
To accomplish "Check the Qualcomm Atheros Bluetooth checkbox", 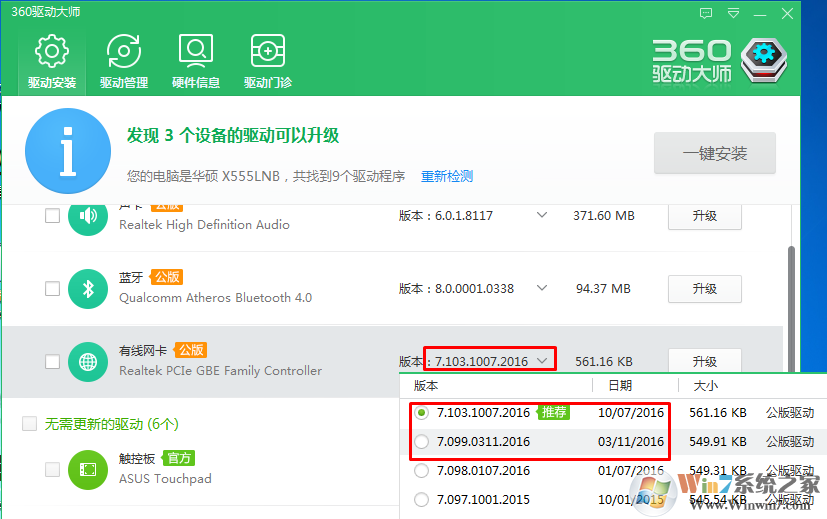I will tap(52, 289).
